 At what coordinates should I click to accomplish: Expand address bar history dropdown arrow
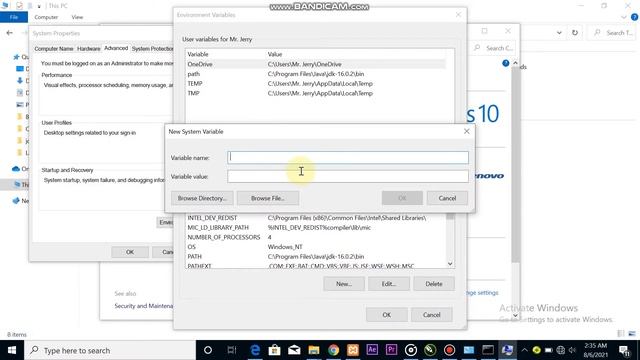[559, 33]
